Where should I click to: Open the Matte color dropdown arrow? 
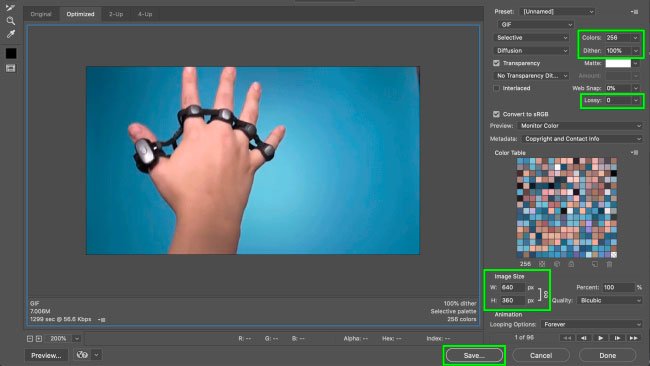[x=636, y=63]
